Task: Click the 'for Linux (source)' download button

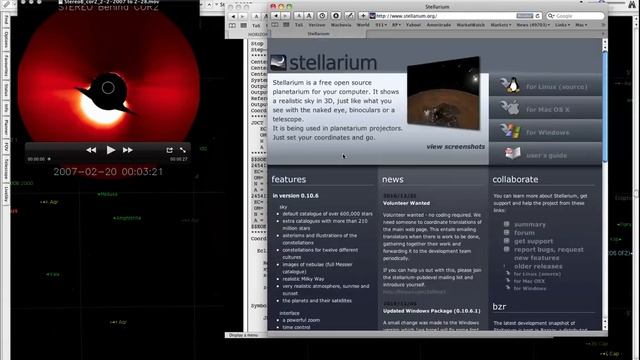Action: pos(545,85)
